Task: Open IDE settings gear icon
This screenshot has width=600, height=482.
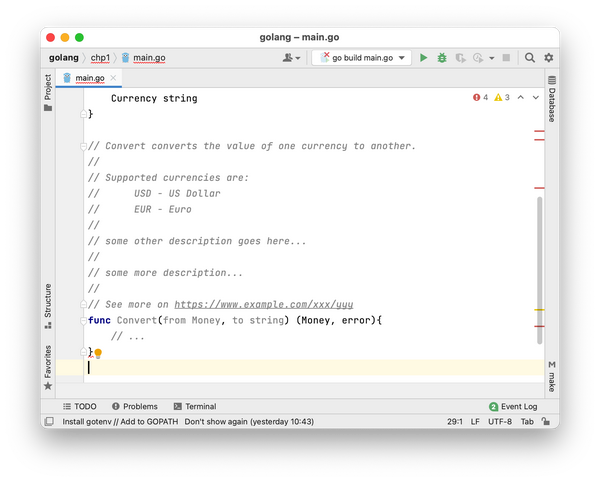Action: click(x=548, y=58)
